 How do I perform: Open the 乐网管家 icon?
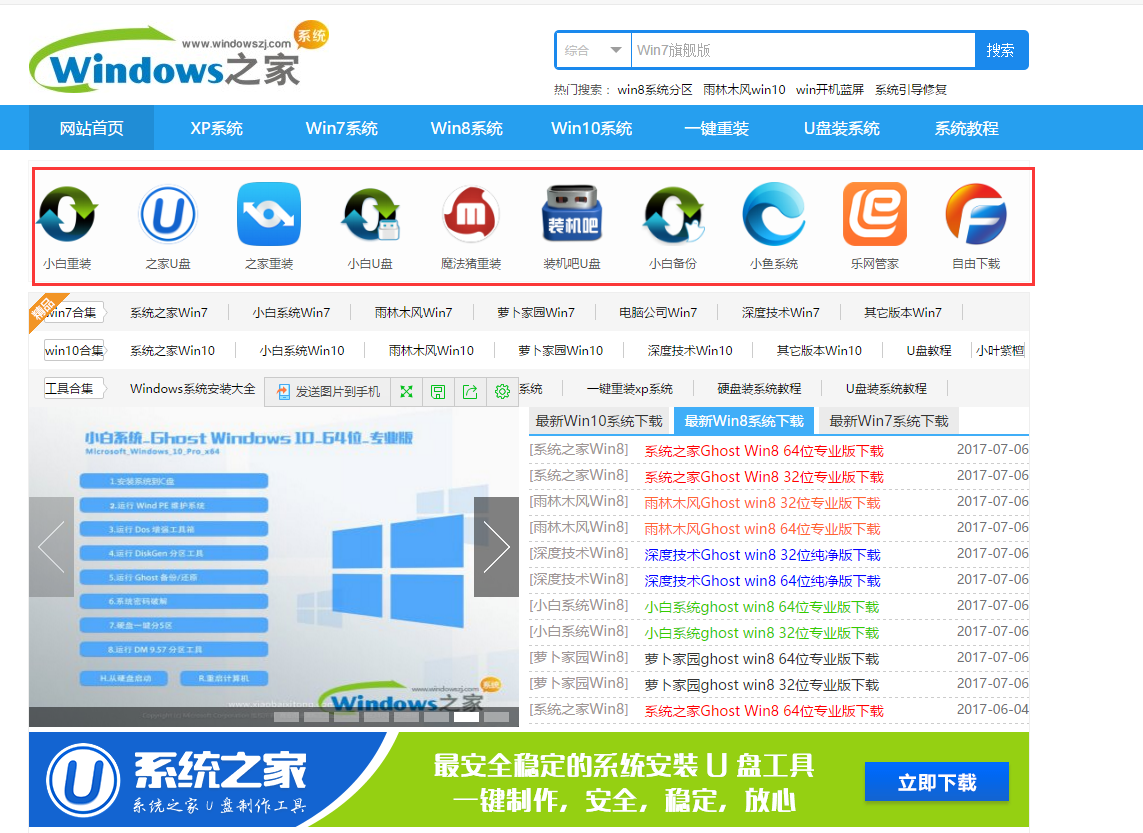[874, 213]
